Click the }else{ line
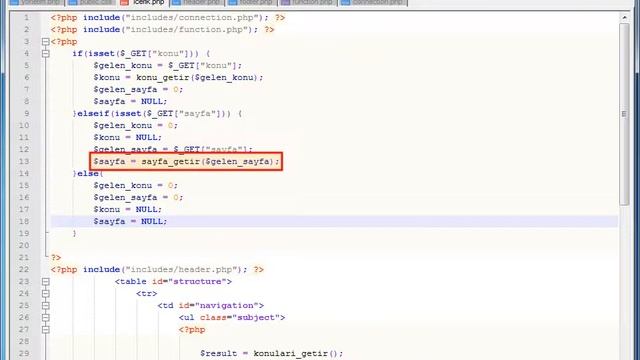 click(x=88, y=173)
